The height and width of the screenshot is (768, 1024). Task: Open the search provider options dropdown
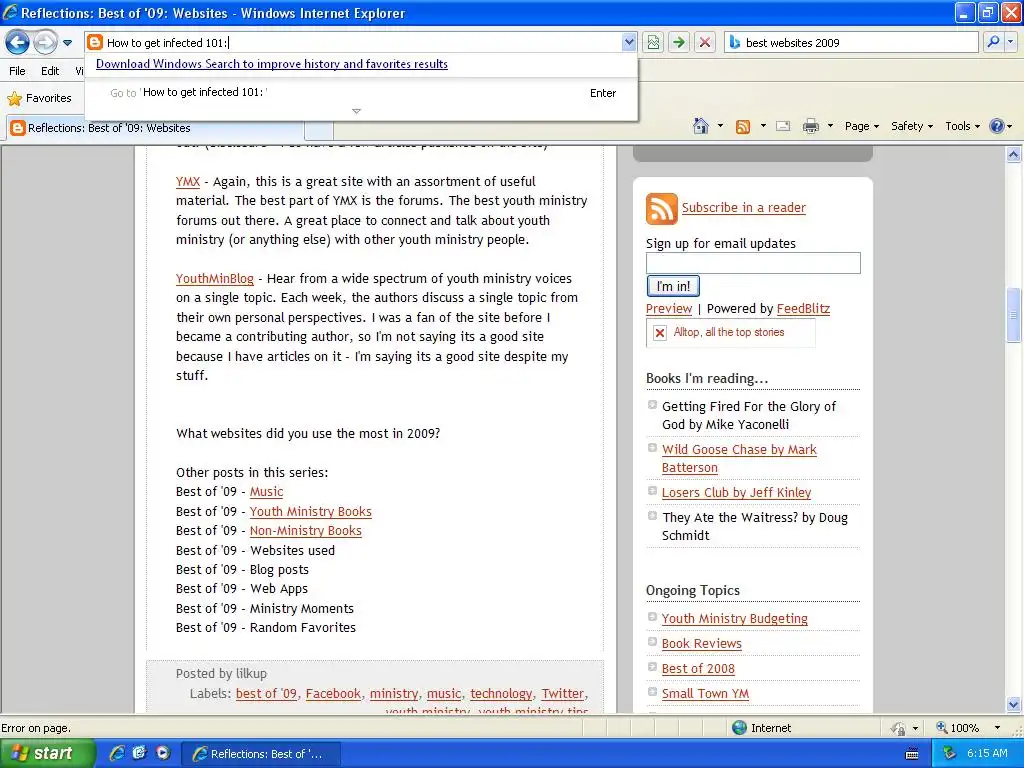[1010, 42]
